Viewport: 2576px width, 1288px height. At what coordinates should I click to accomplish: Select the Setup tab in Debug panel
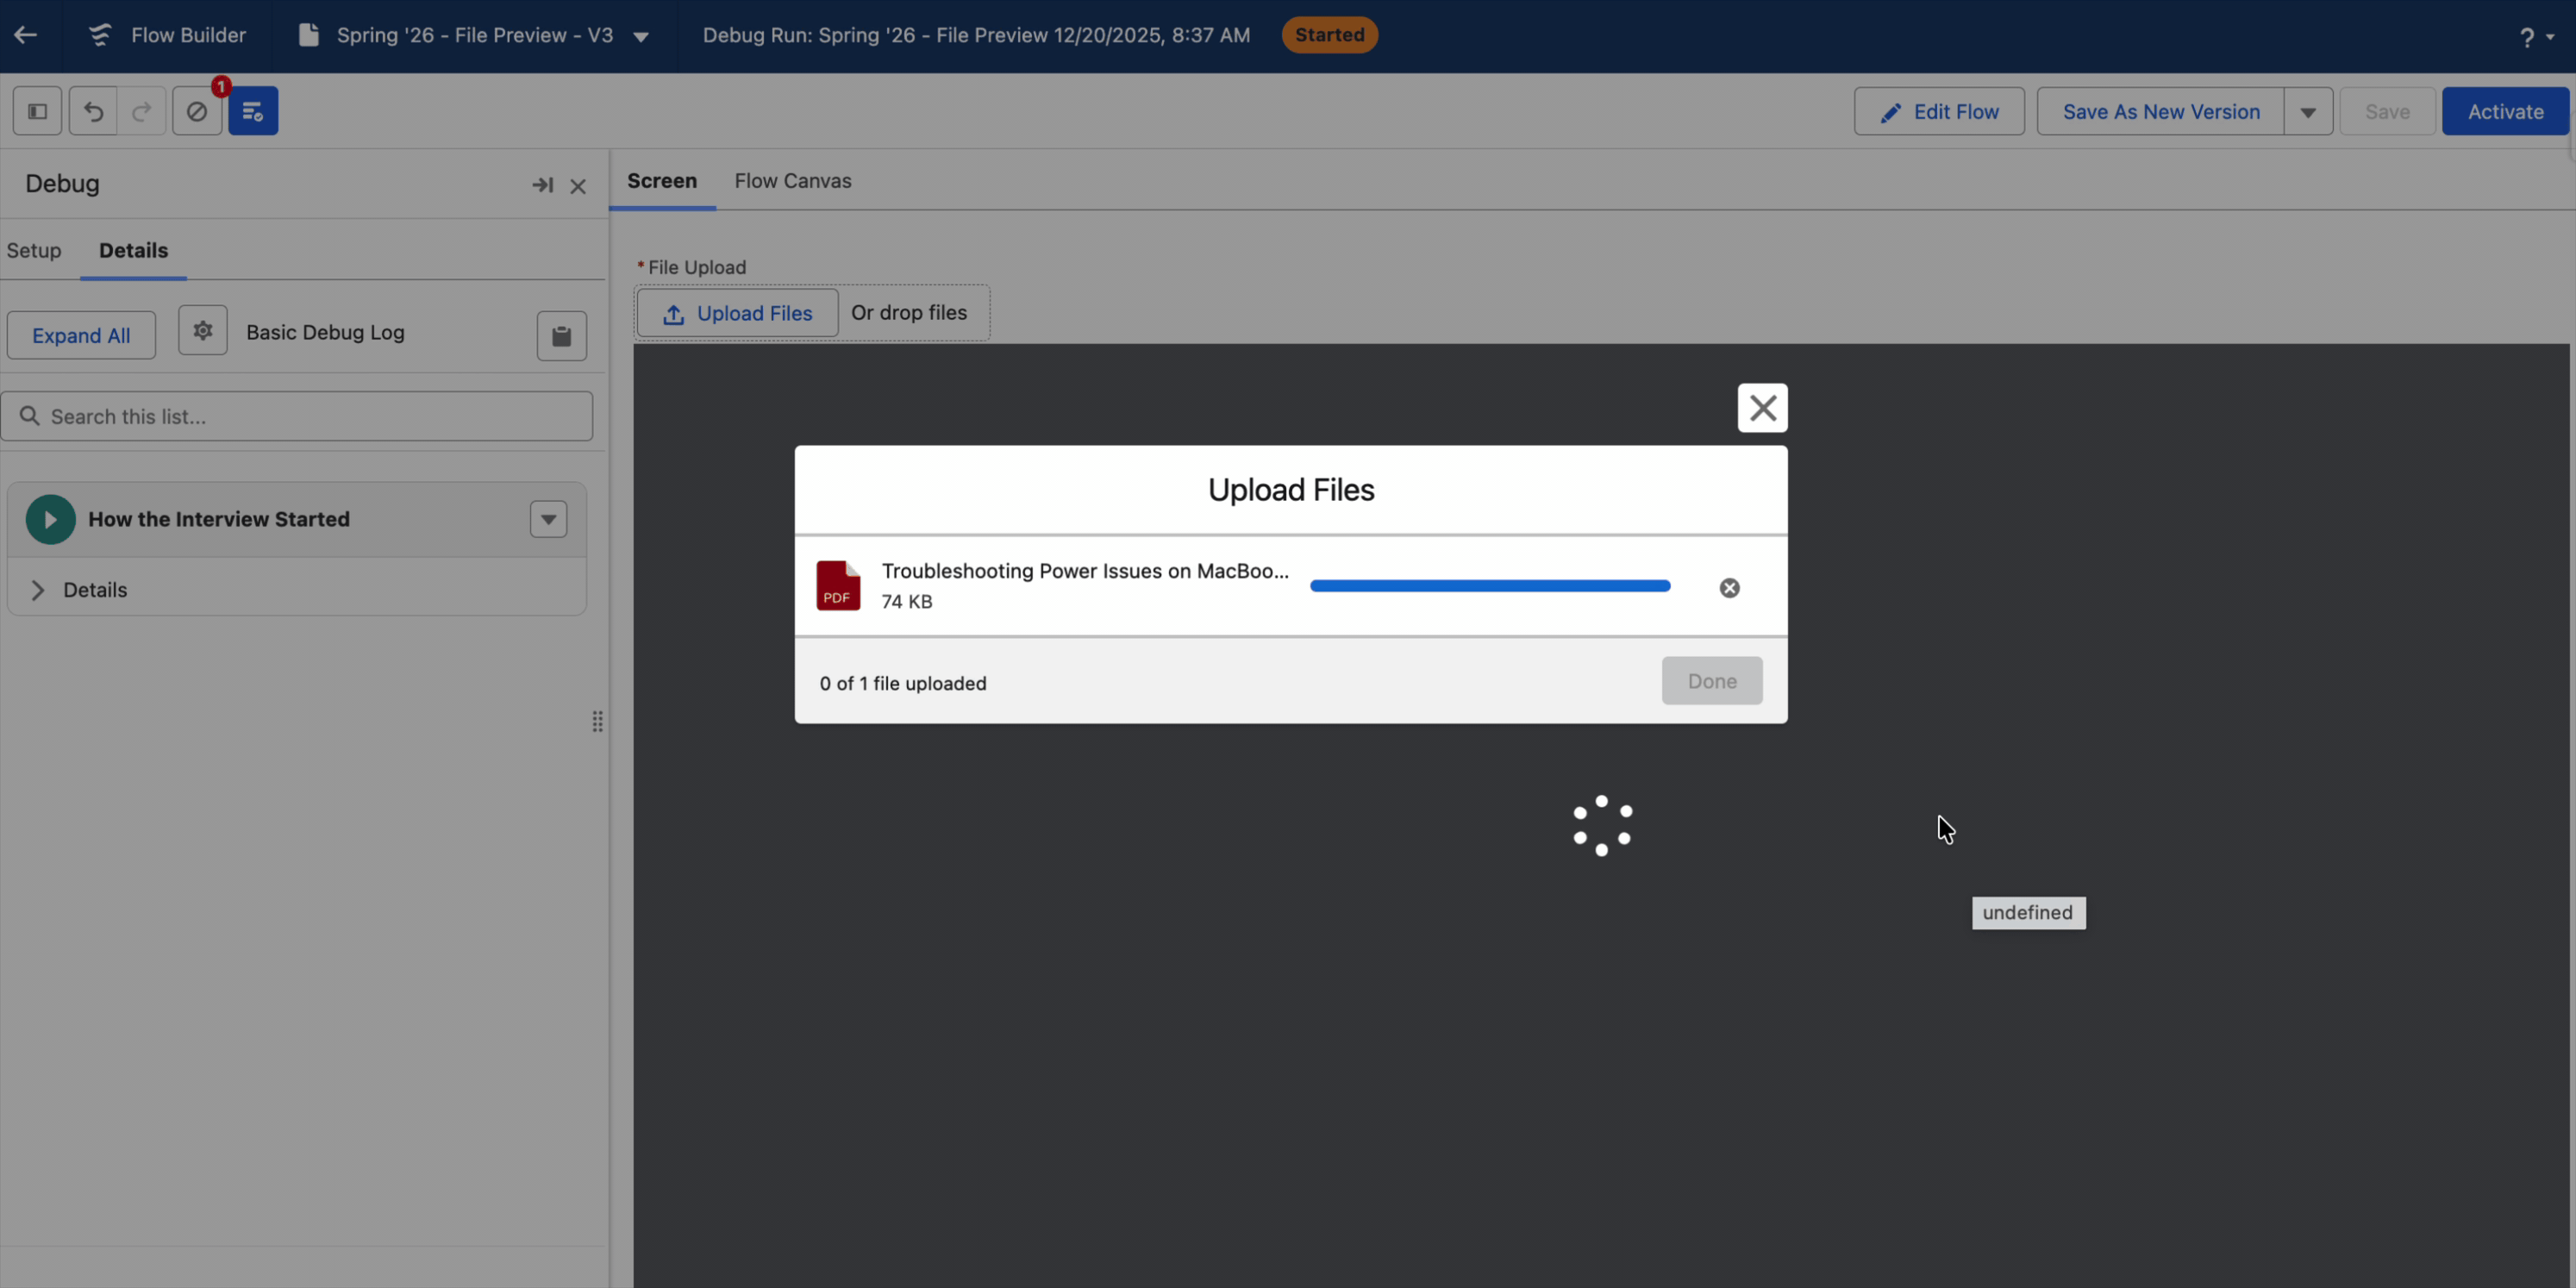[34, 250]
